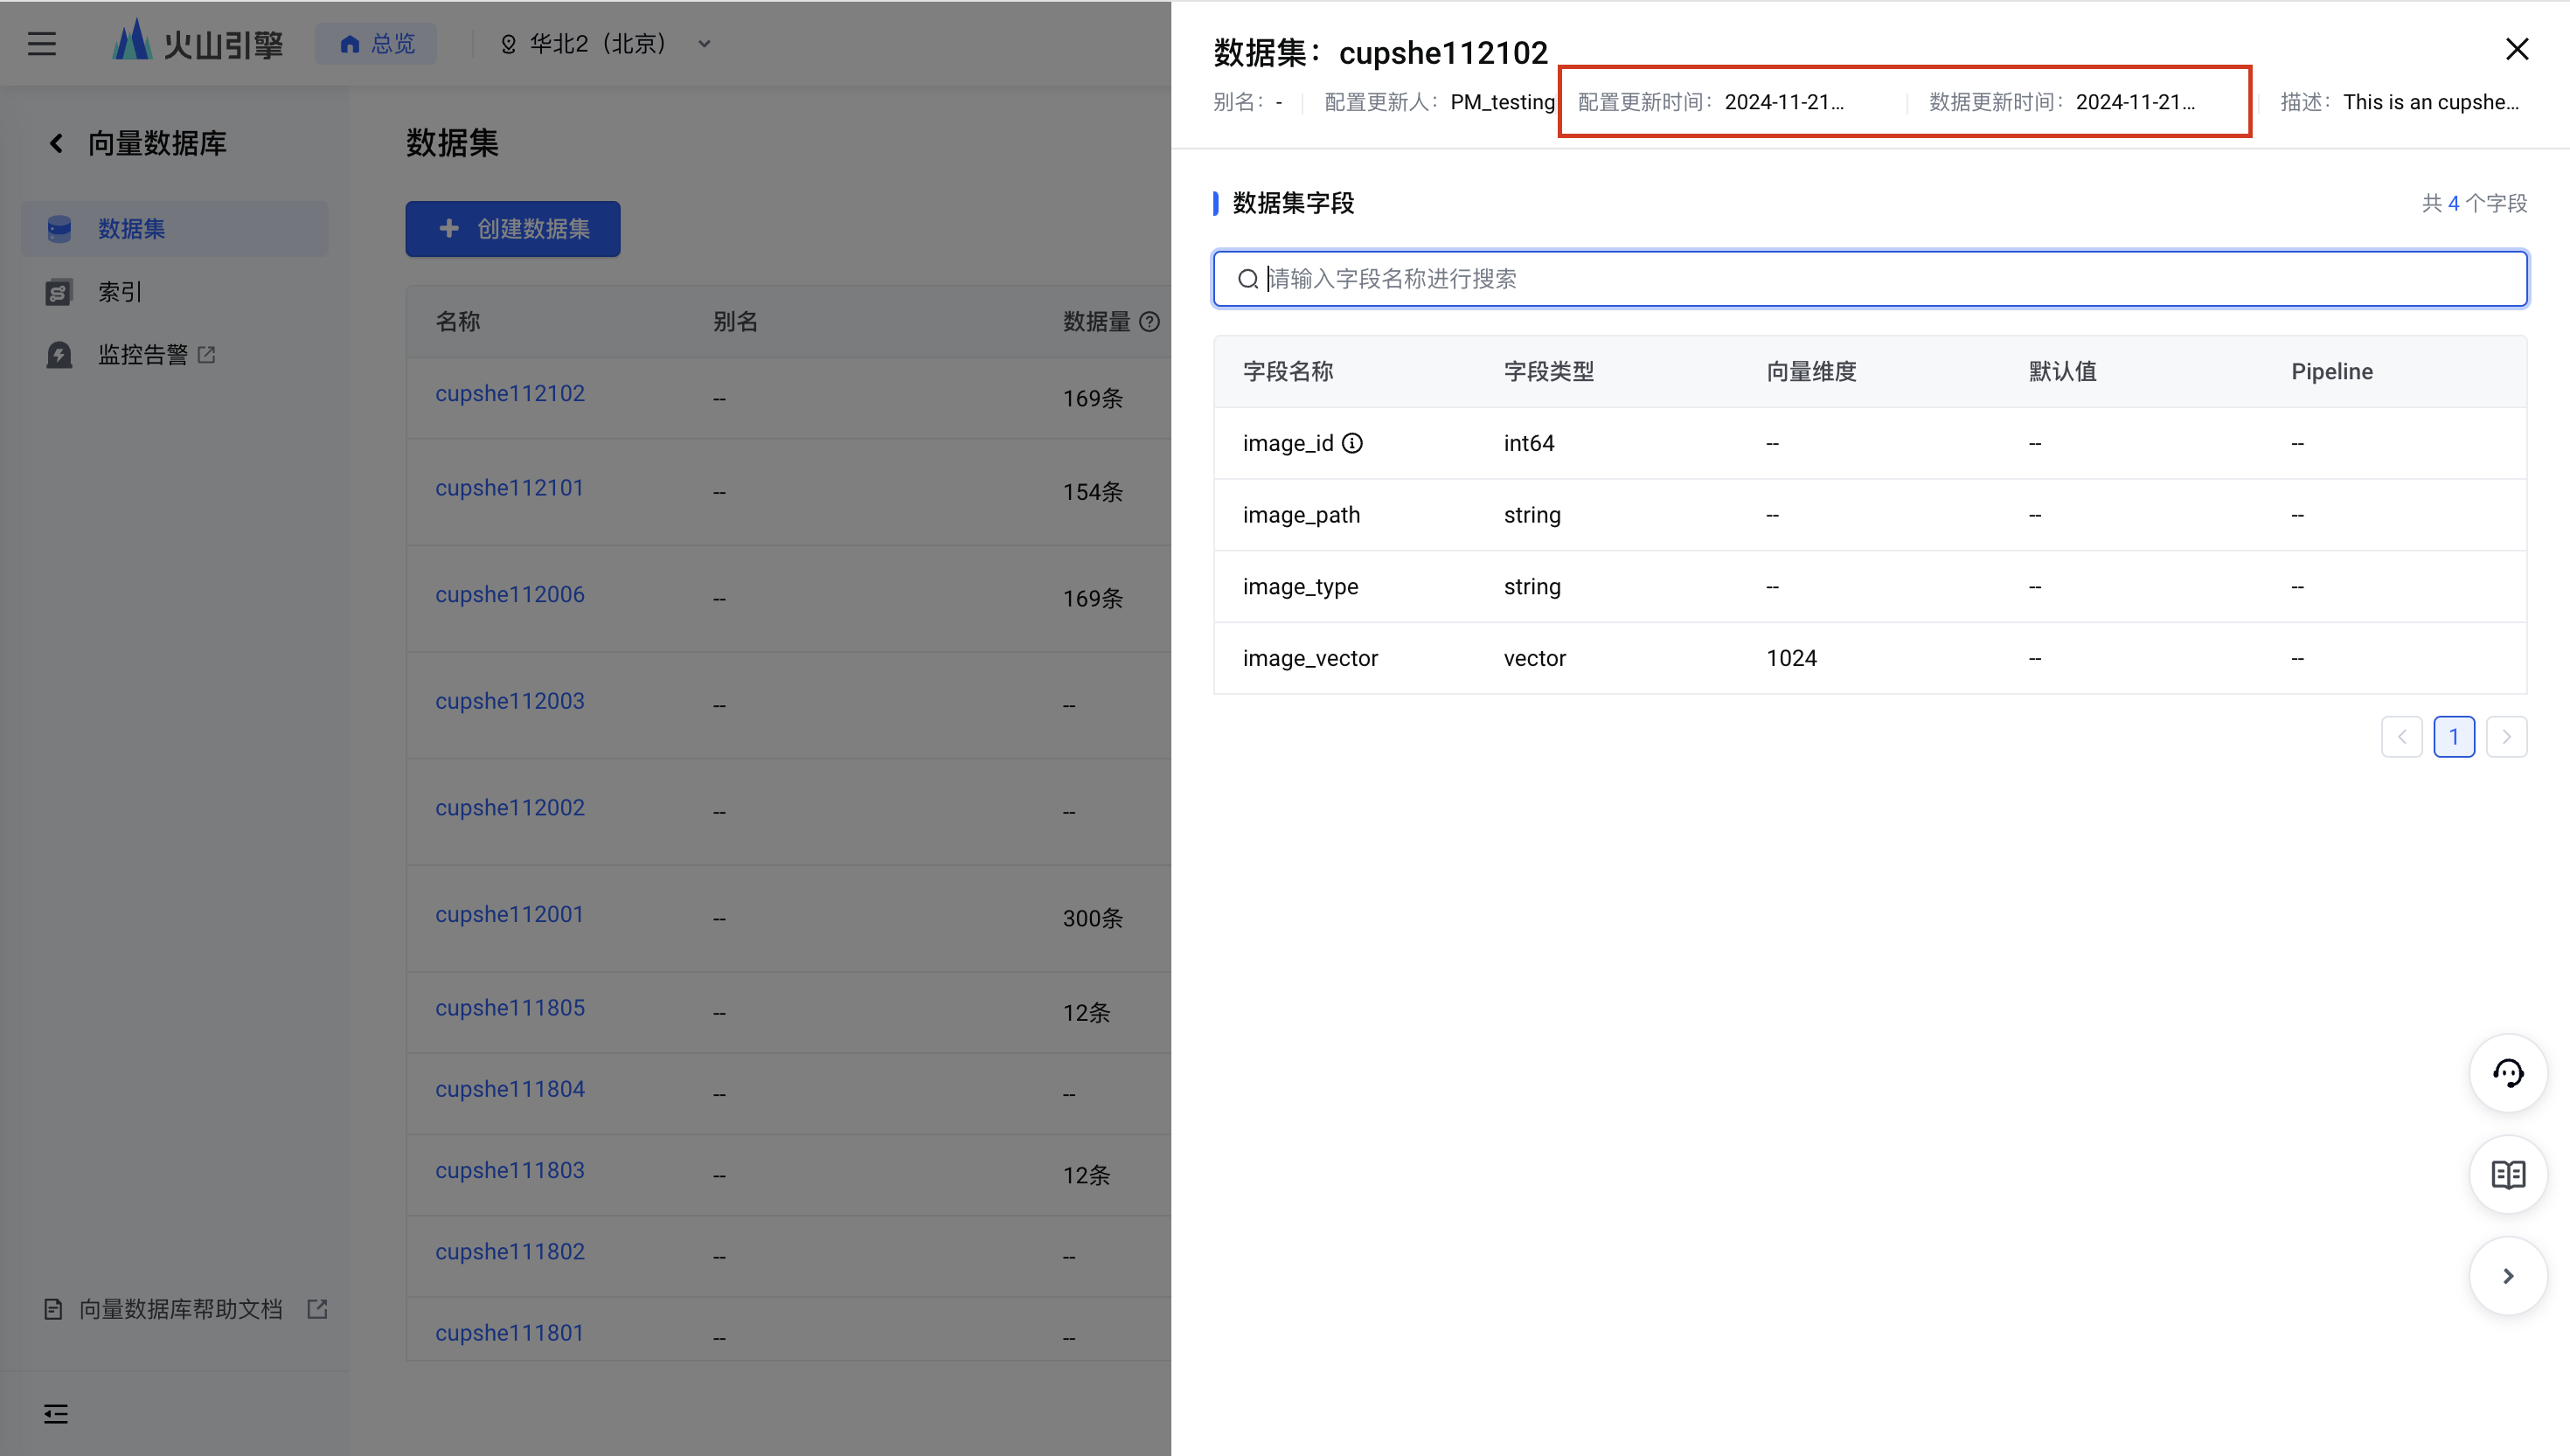
Task: Select page 1 in pagination
Action: pos(2453,736)
